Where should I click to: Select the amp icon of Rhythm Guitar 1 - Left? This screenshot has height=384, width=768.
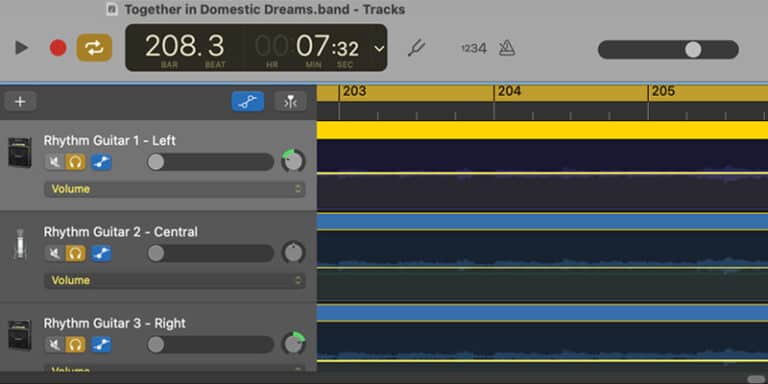tap(20, 153)
